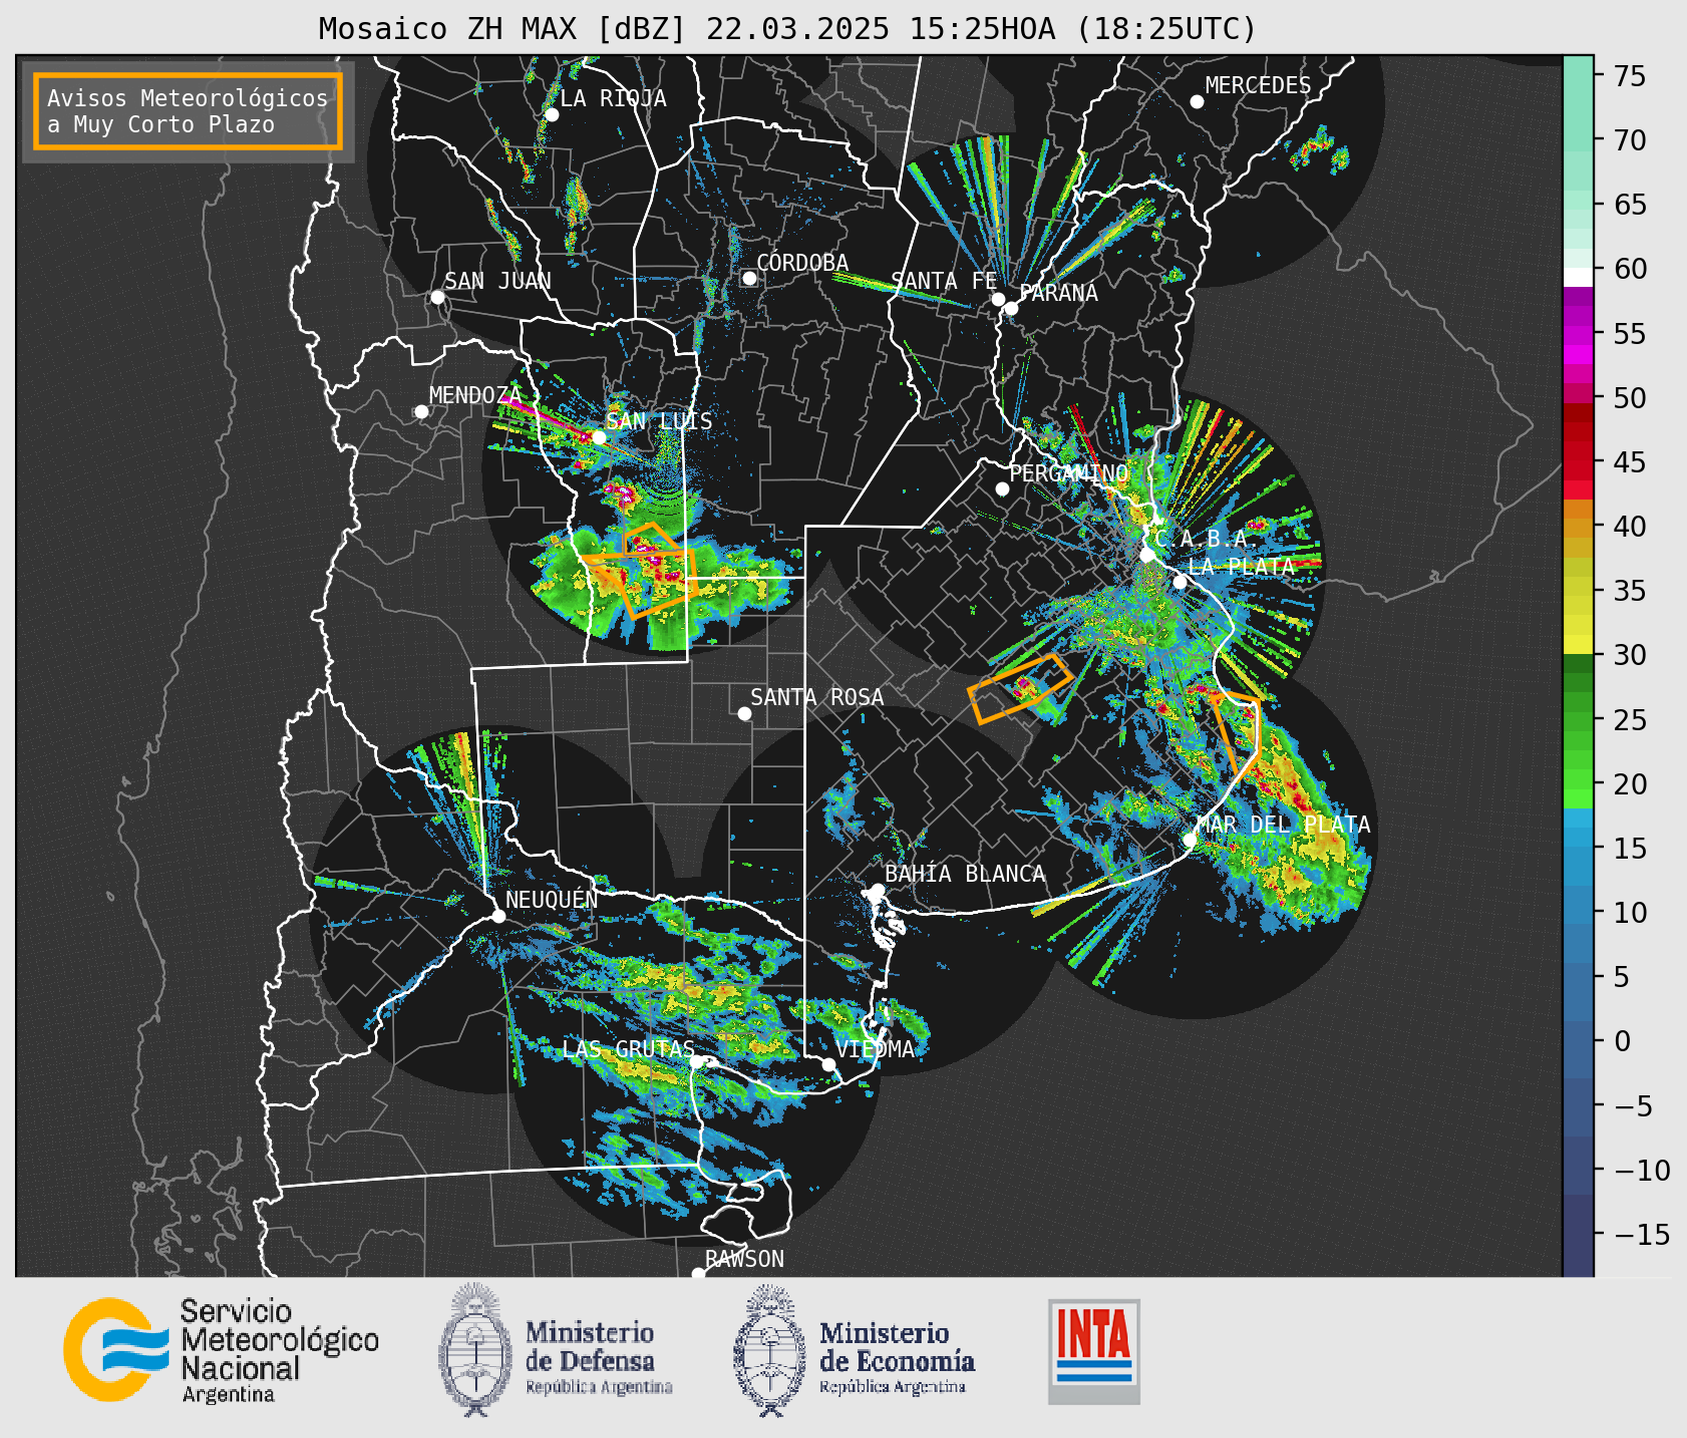Select the CÓRDOBA city marker dot
Viewport: 1687px width, 1438px height.
(749, 278)
